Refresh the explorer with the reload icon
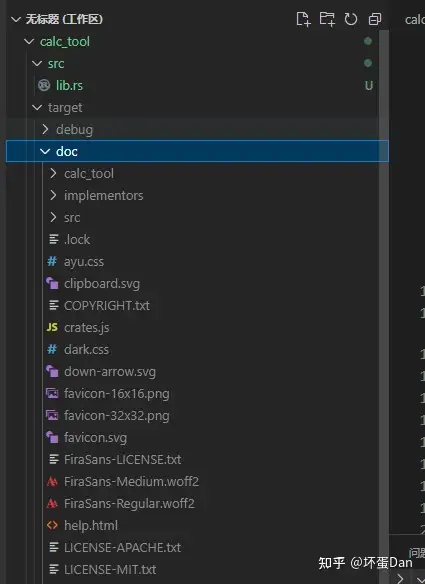 [351, 19]
